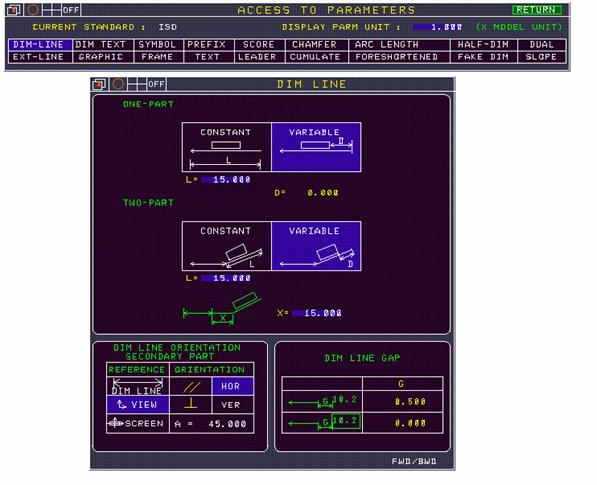597x485 pixels.
Task: Click the orange circle icon in the top bar
Action: [33, 10]
